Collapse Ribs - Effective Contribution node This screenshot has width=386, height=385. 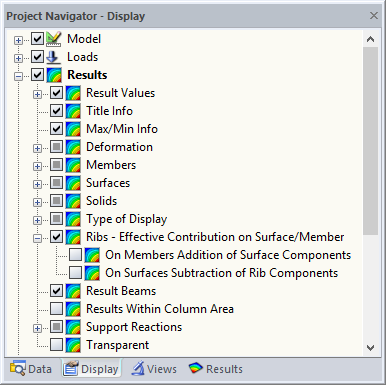point(37,238)
